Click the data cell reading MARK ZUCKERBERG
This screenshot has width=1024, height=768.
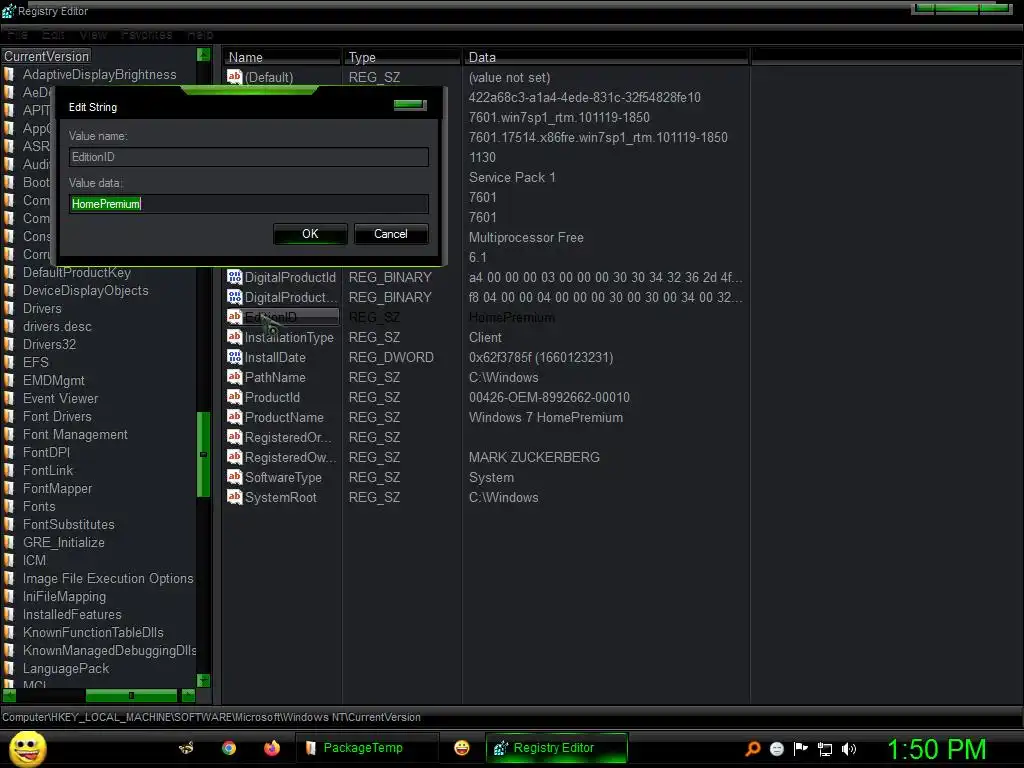(534, 457)
